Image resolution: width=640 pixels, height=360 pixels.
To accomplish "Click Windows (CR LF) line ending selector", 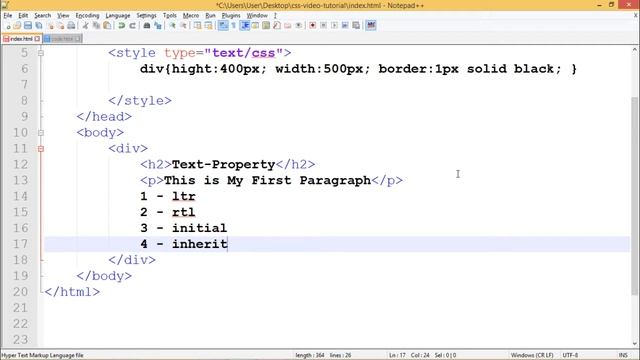I will click(532, 355).
